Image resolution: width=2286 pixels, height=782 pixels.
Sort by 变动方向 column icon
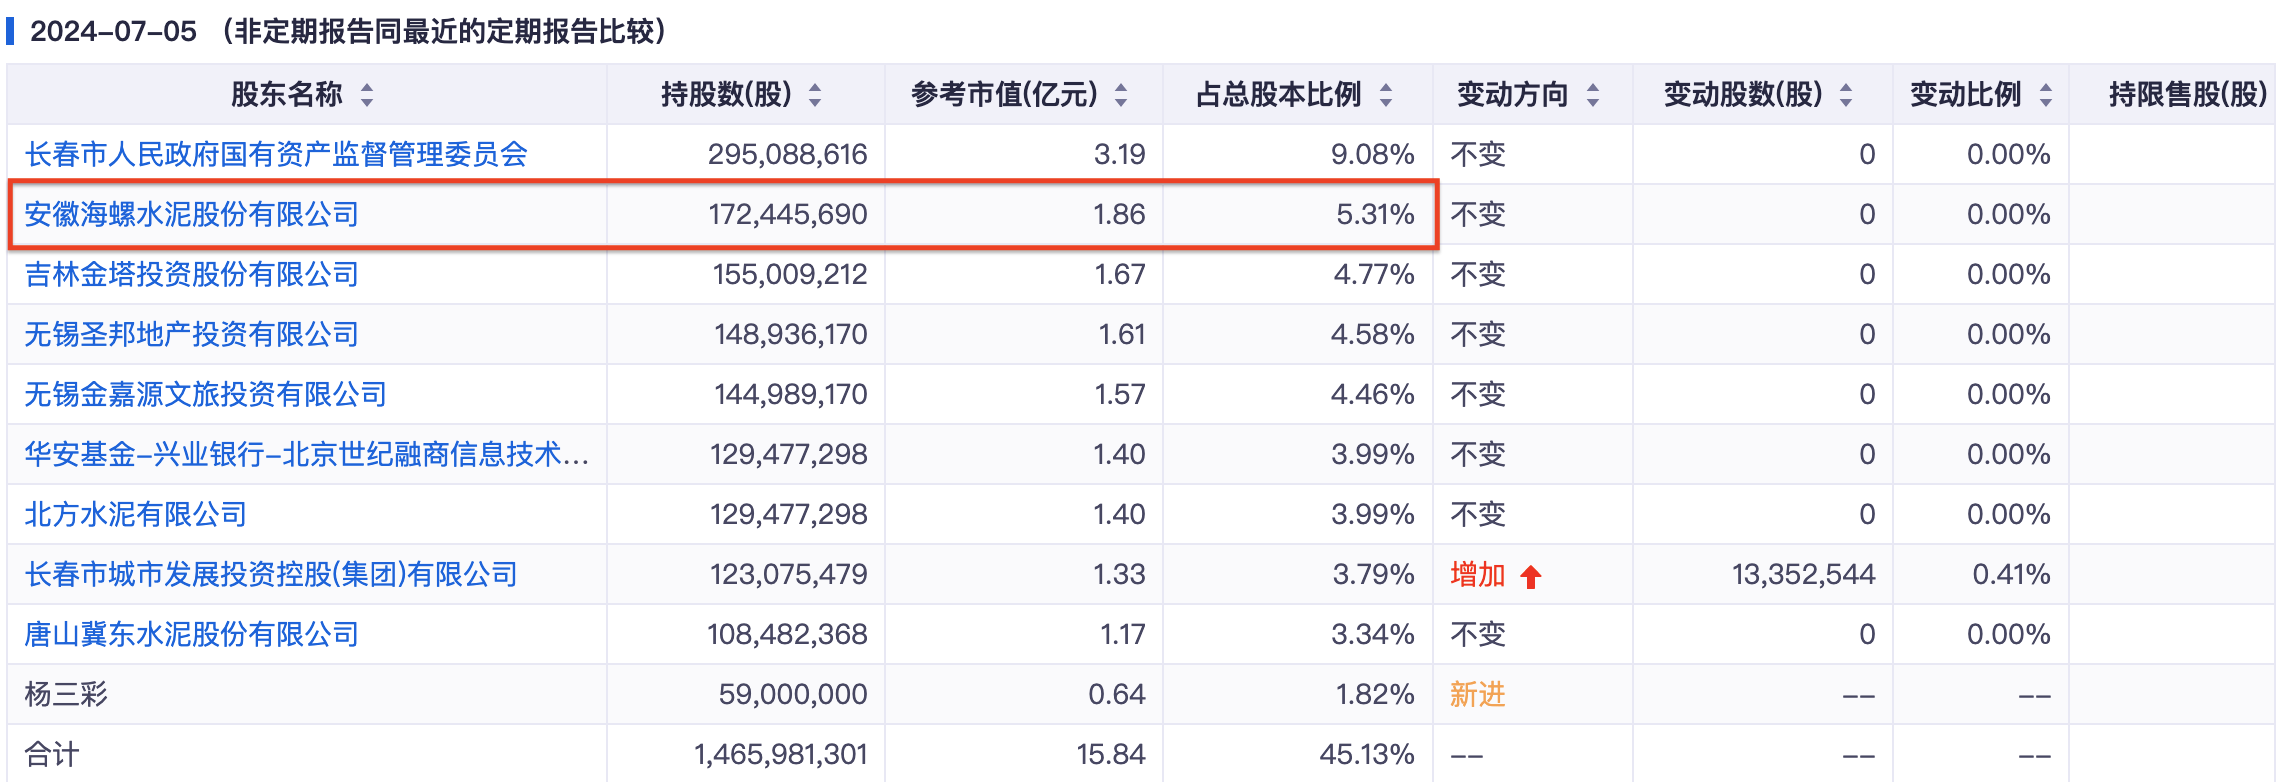pyautogui.click(x=1593, y=95)
